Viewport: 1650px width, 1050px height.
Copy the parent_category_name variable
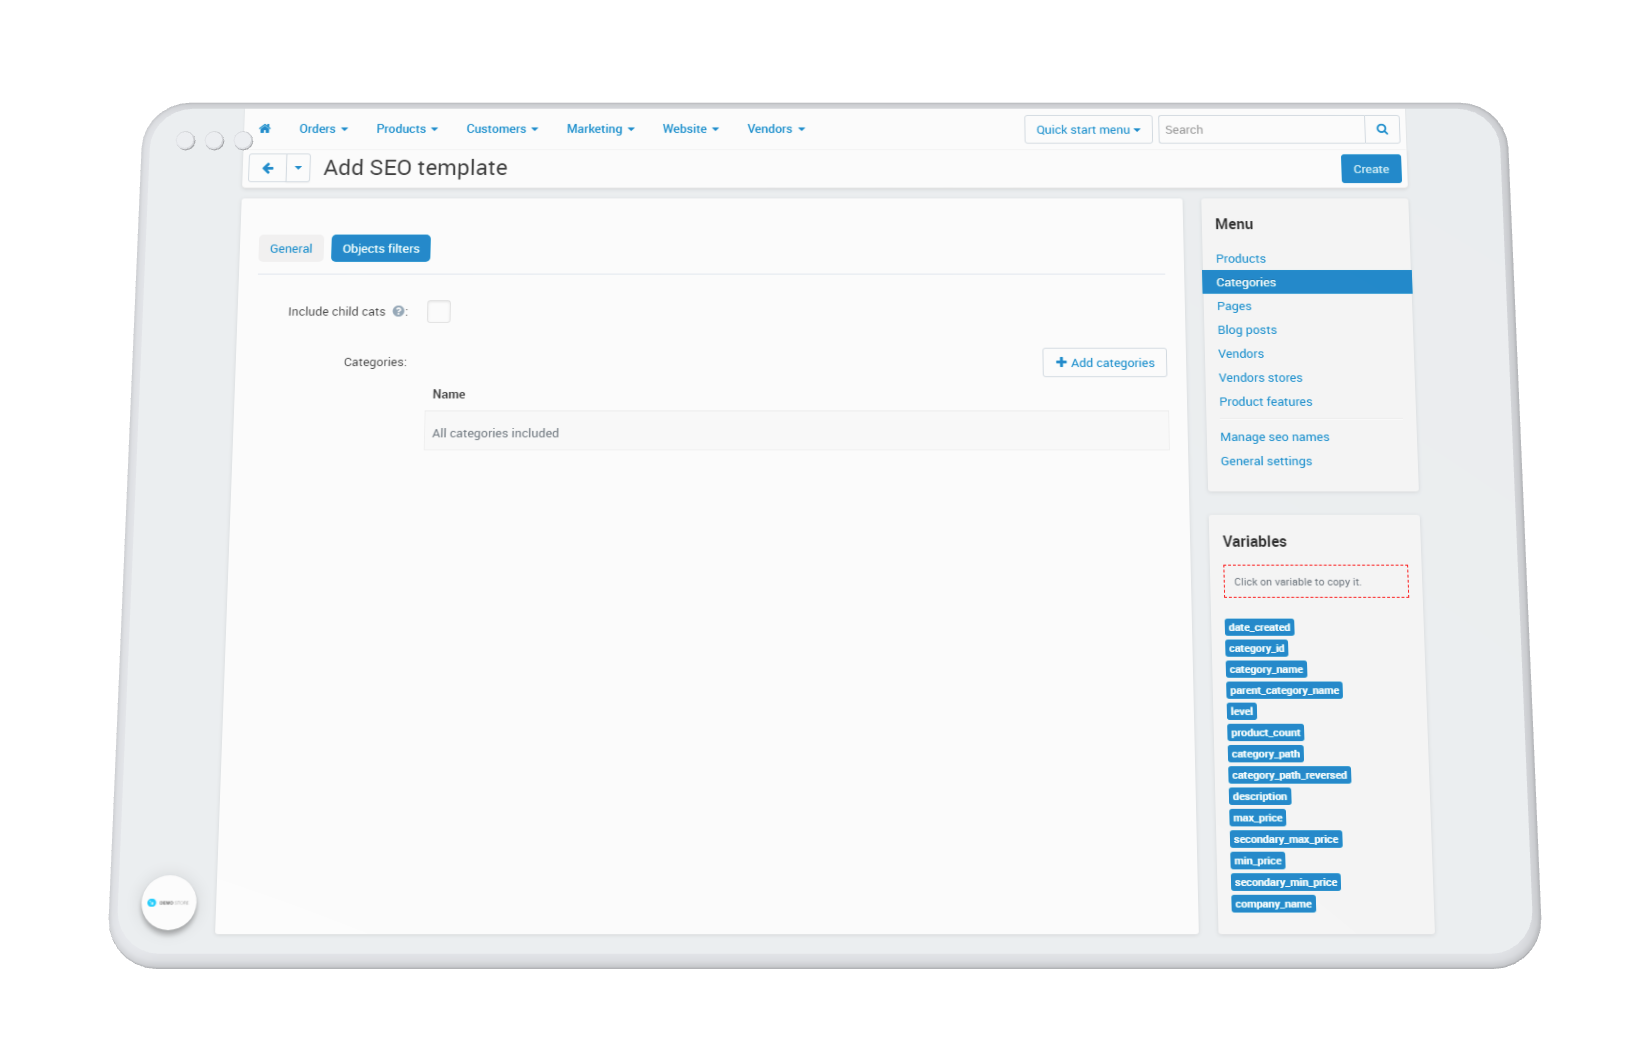pos(1285,691)
